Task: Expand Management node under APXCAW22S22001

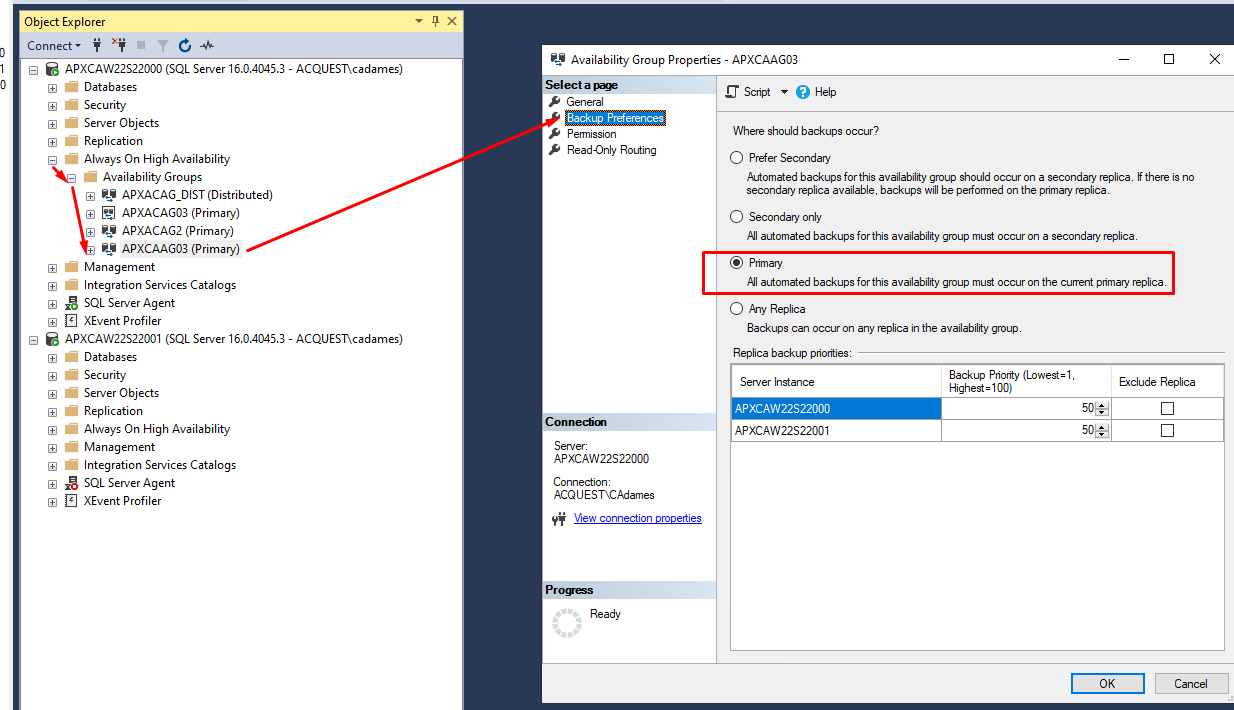Action: point(53,448)
